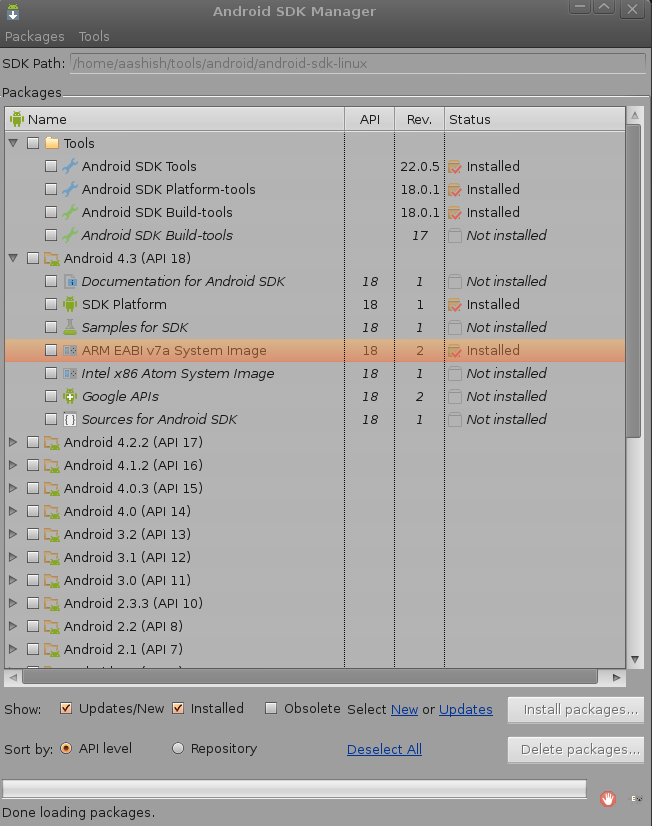Toggle the Installed show checkbox
The height and width of the screenshot is (826, 652).
(x=178, y=709)
